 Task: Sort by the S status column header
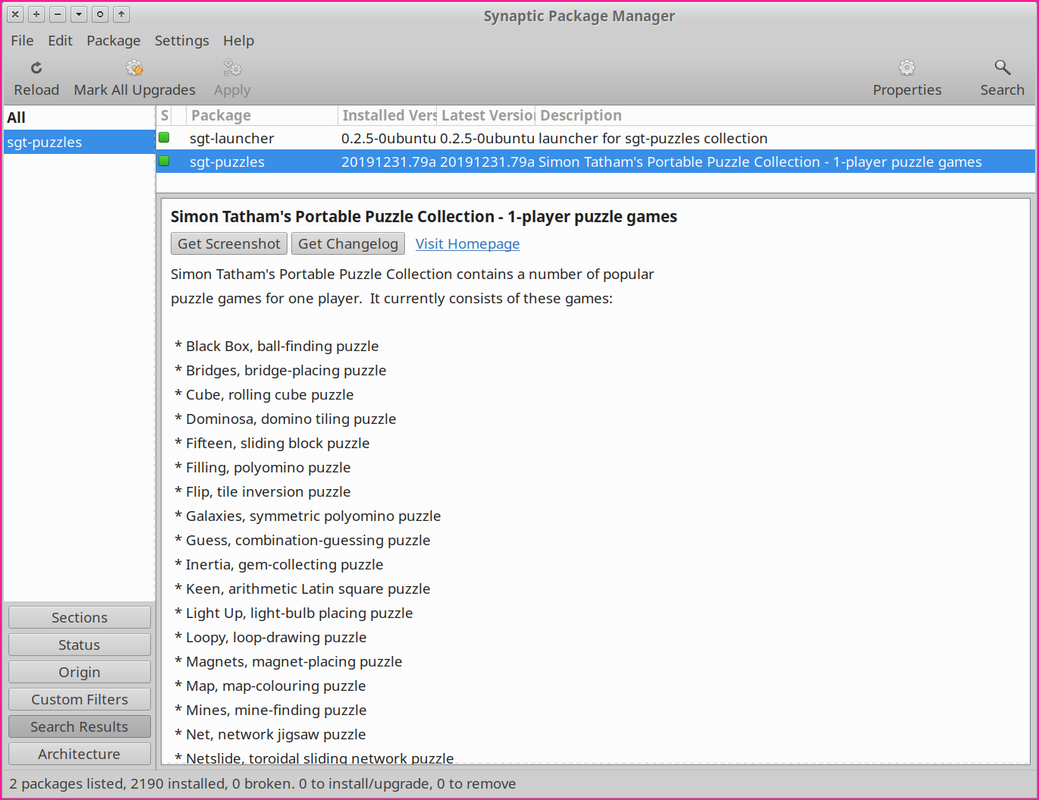click(164, 115)
